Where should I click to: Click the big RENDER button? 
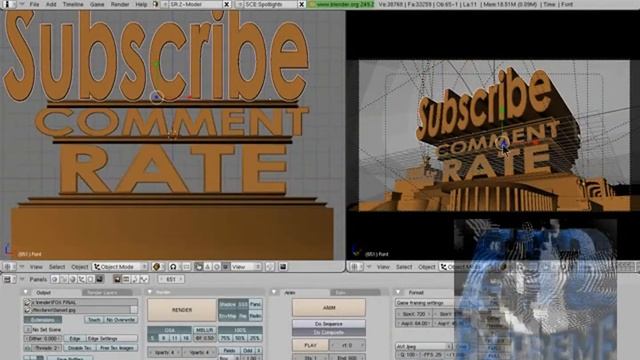[182, 310]
